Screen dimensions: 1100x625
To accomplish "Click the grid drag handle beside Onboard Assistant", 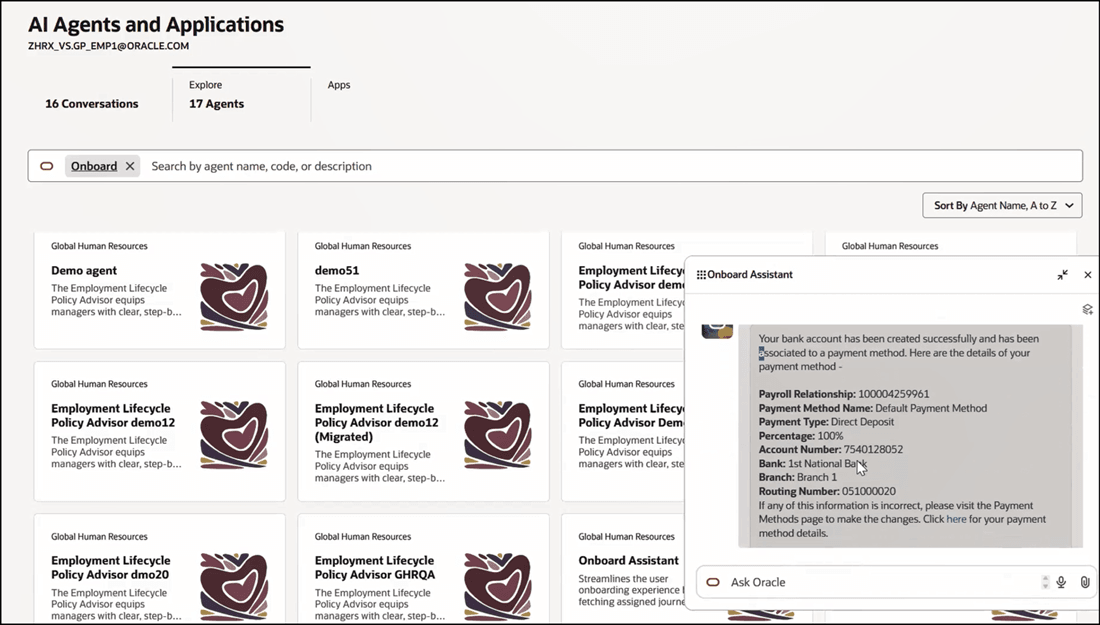I will pos(701,275).
